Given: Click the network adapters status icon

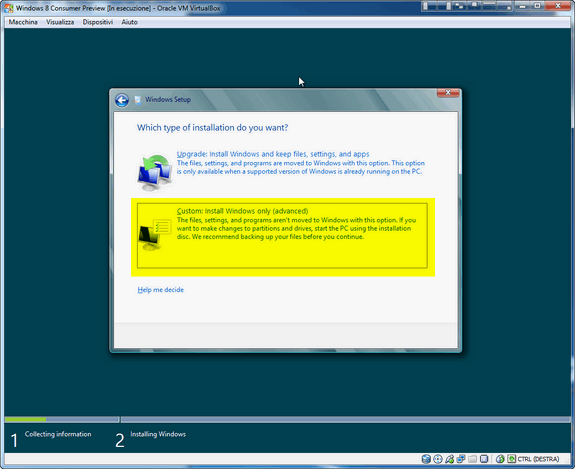Looking at the screenshot, I should click(x=461, y=459).
